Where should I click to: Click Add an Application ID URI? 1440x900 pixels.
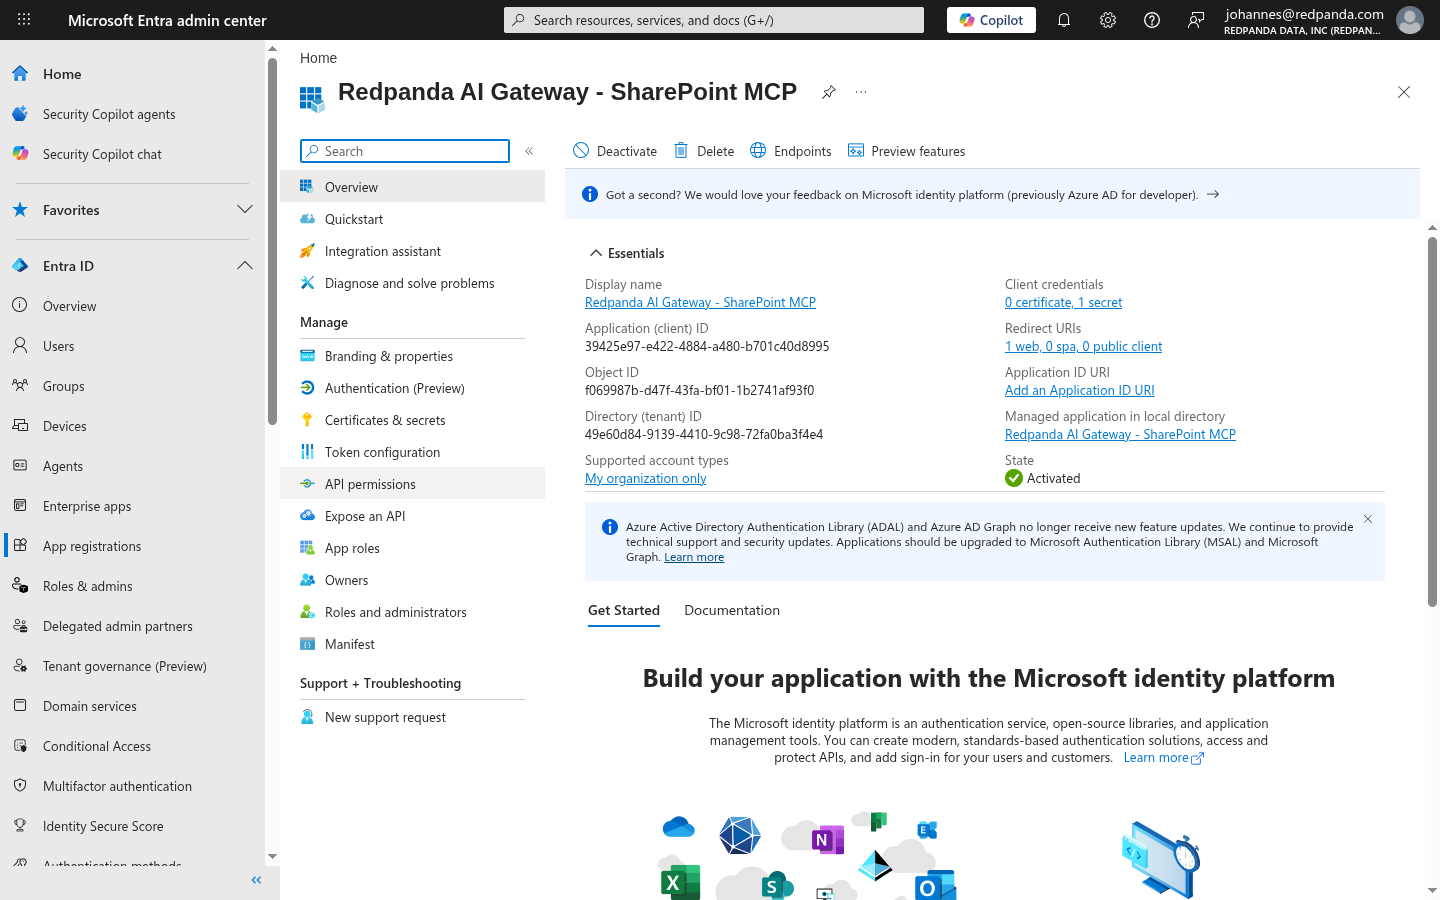point(1079,390)
